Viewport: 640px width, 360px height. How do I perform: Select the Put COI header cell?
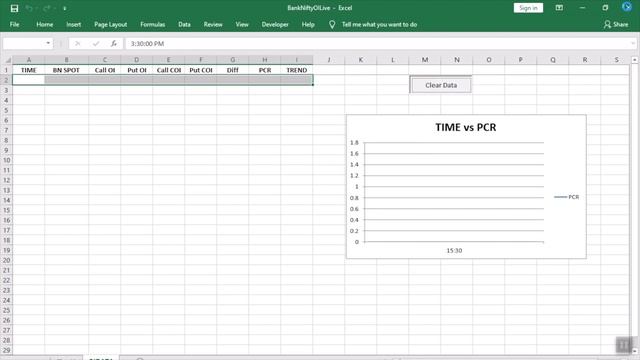point(200,70)
